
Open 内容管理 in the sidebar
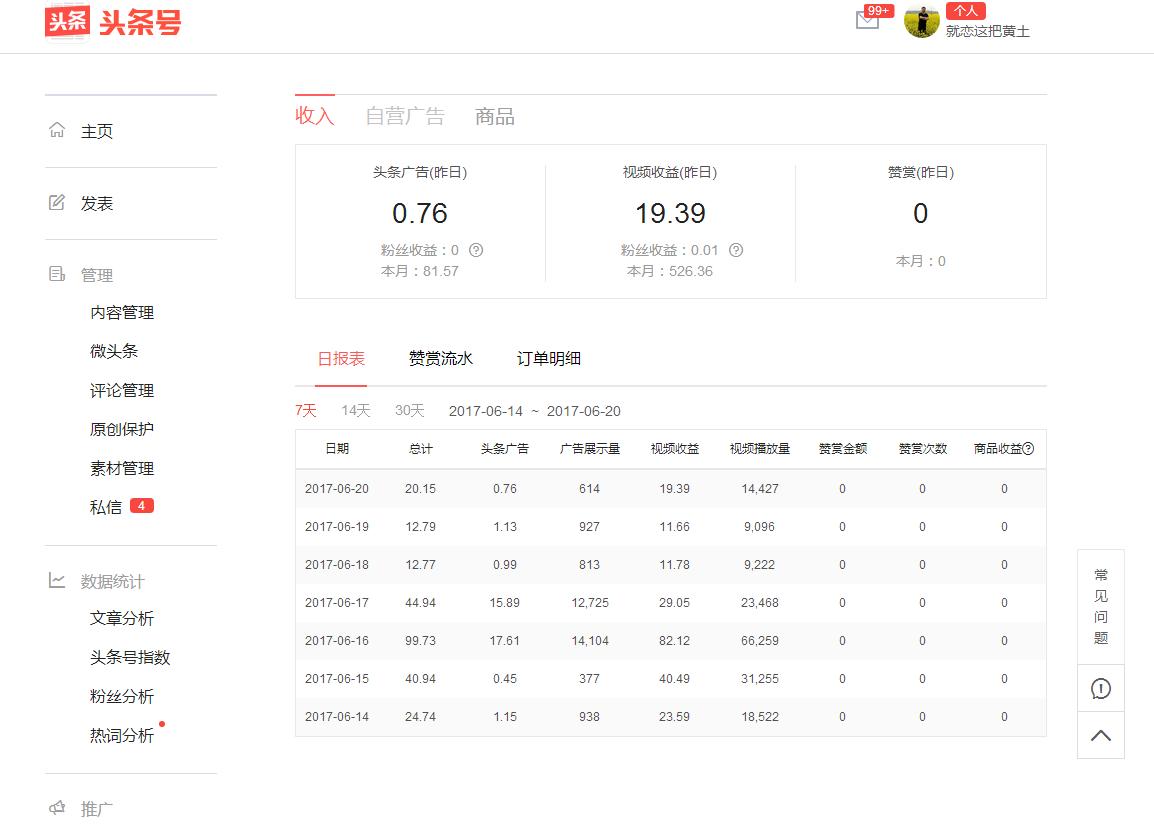pos(123,312)
